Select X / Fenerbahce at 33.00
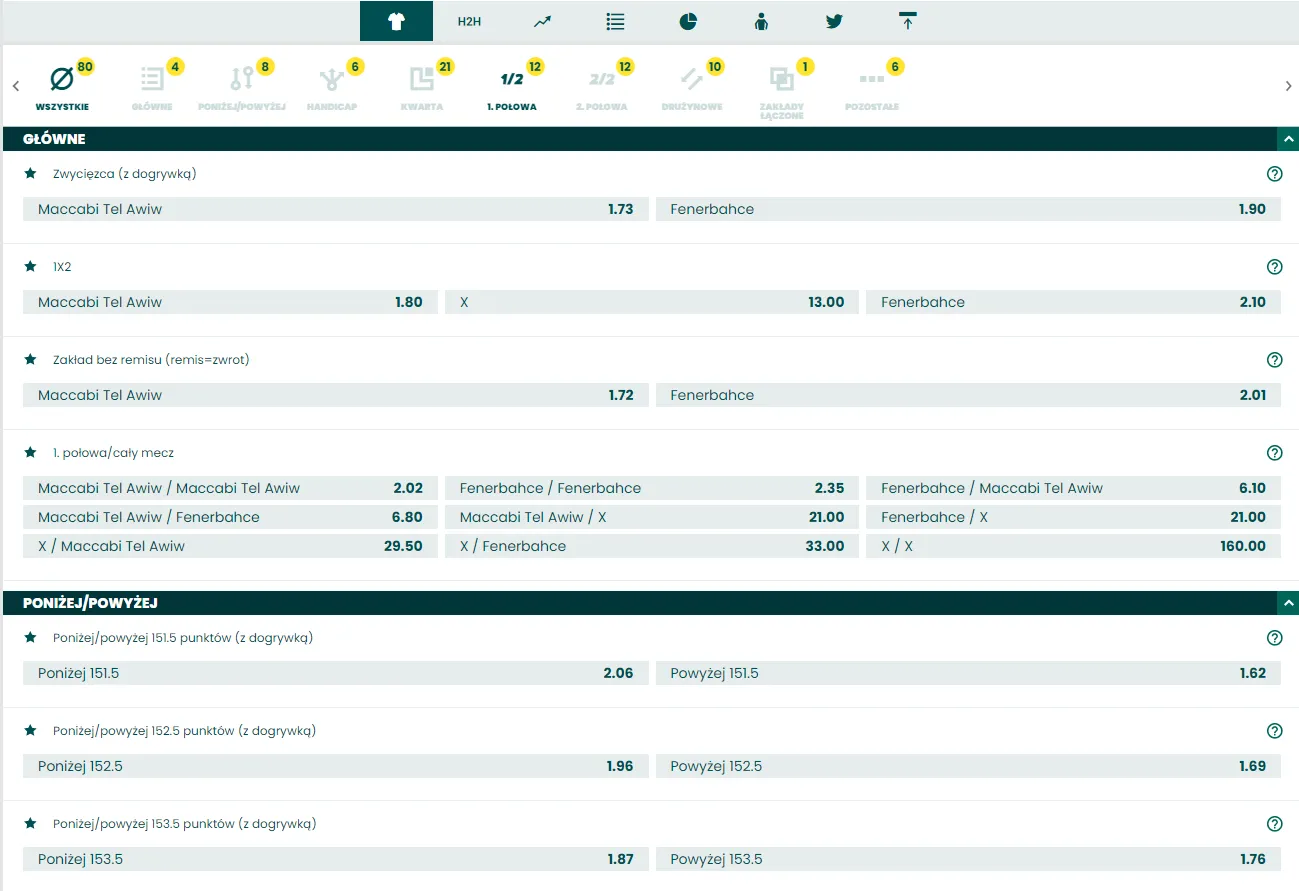The width and height of the screenshot is (1299, 891). (x=652, y=546)
